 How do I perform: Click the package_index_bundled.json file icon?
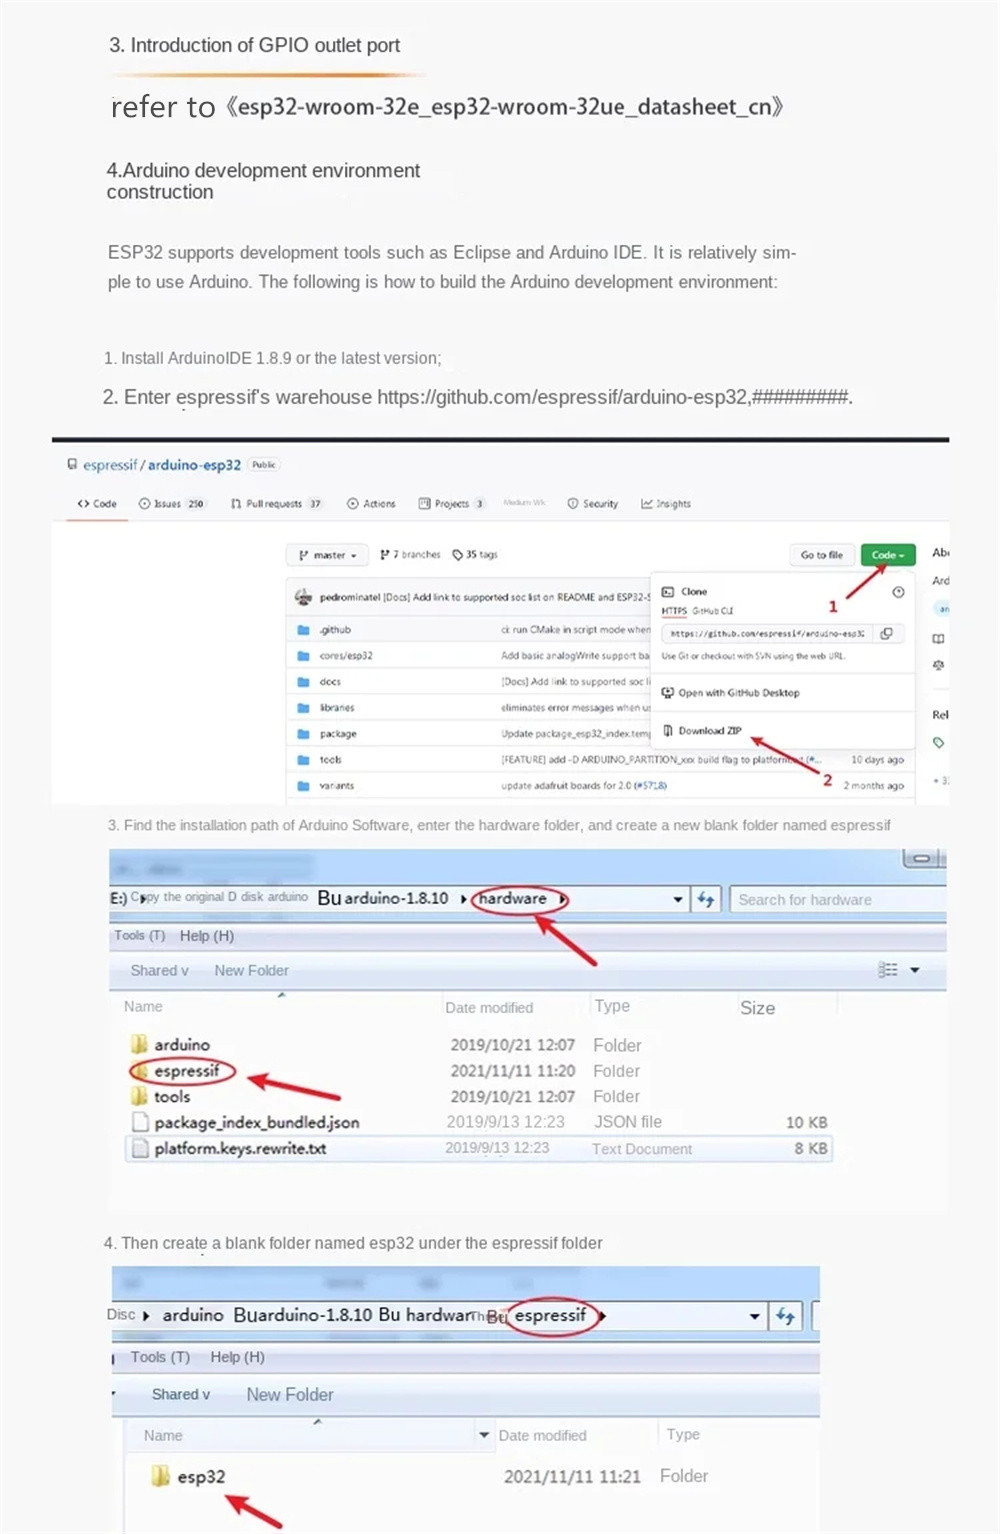[x=140, y=1122]
